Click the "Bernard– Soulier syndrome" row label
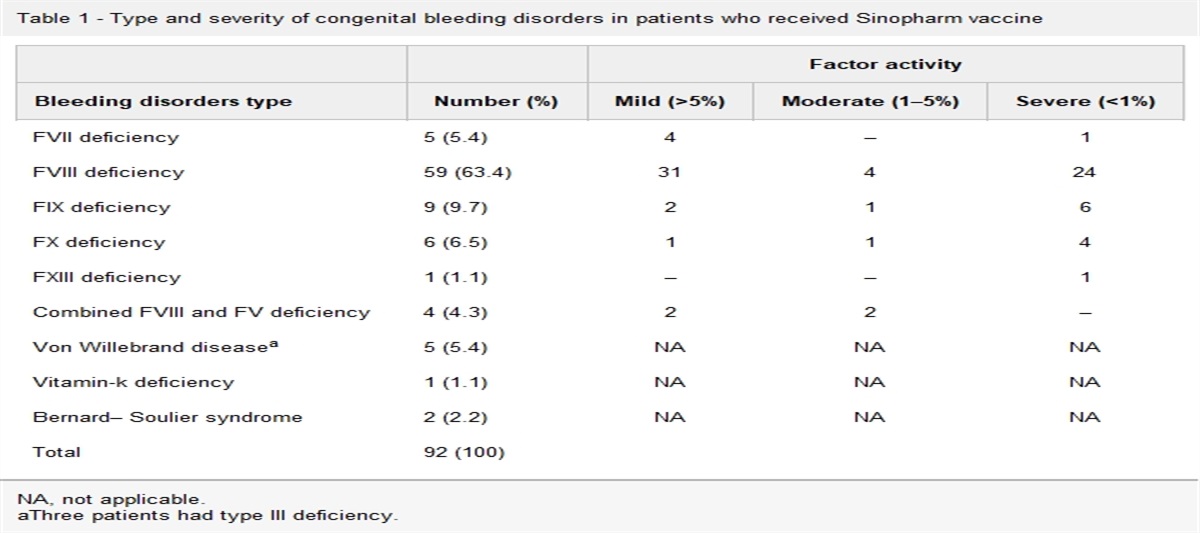The width and height of the screenshot is (1200, 533). (167, 417)
